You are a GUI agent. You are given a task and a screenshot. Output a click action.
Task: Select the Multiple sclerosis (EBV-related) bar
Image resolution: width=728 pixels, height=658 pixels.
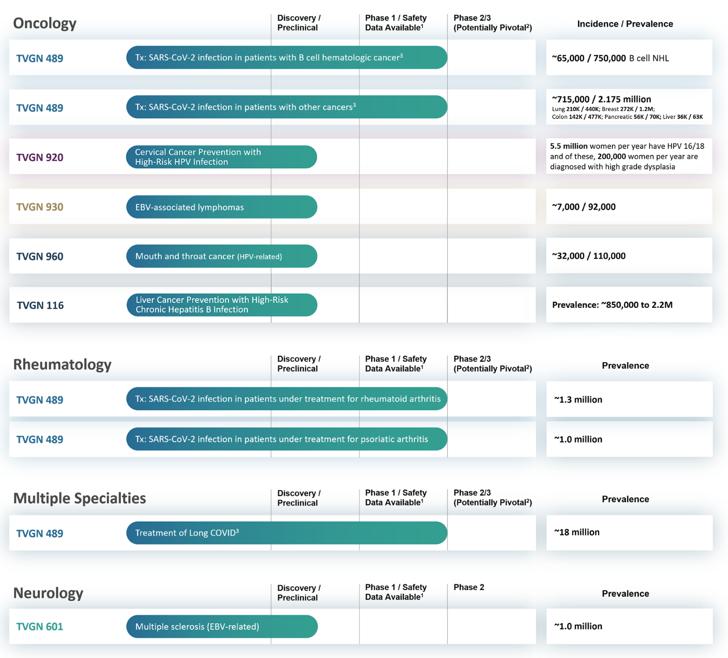pos(221,627)
